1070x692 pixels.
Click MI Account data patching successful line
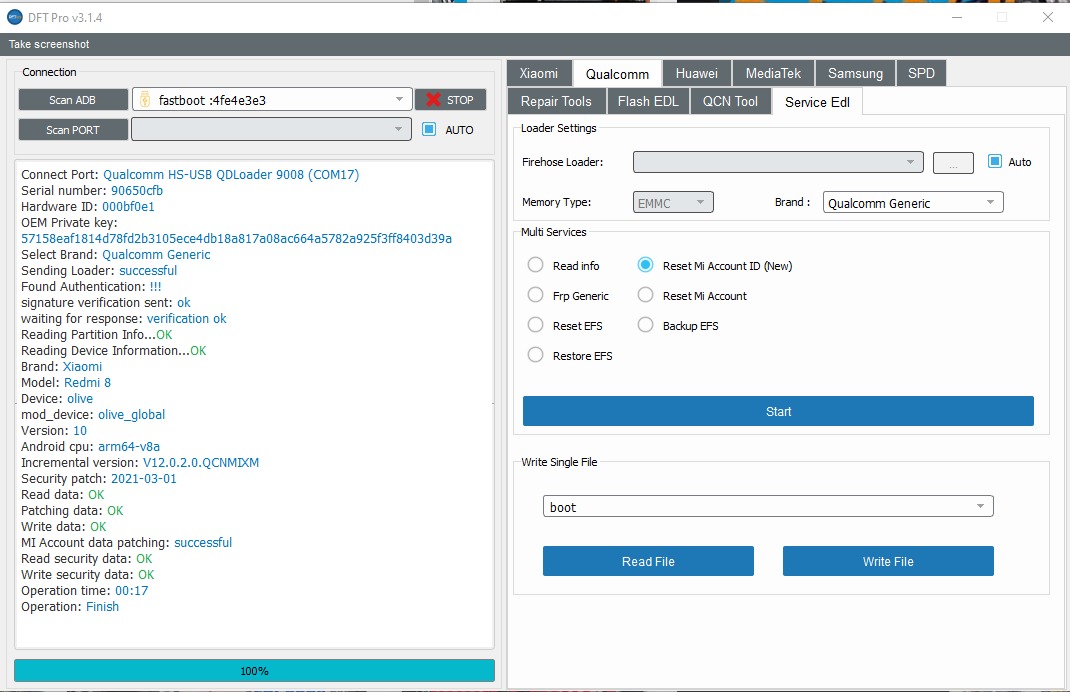click(126, 543)
